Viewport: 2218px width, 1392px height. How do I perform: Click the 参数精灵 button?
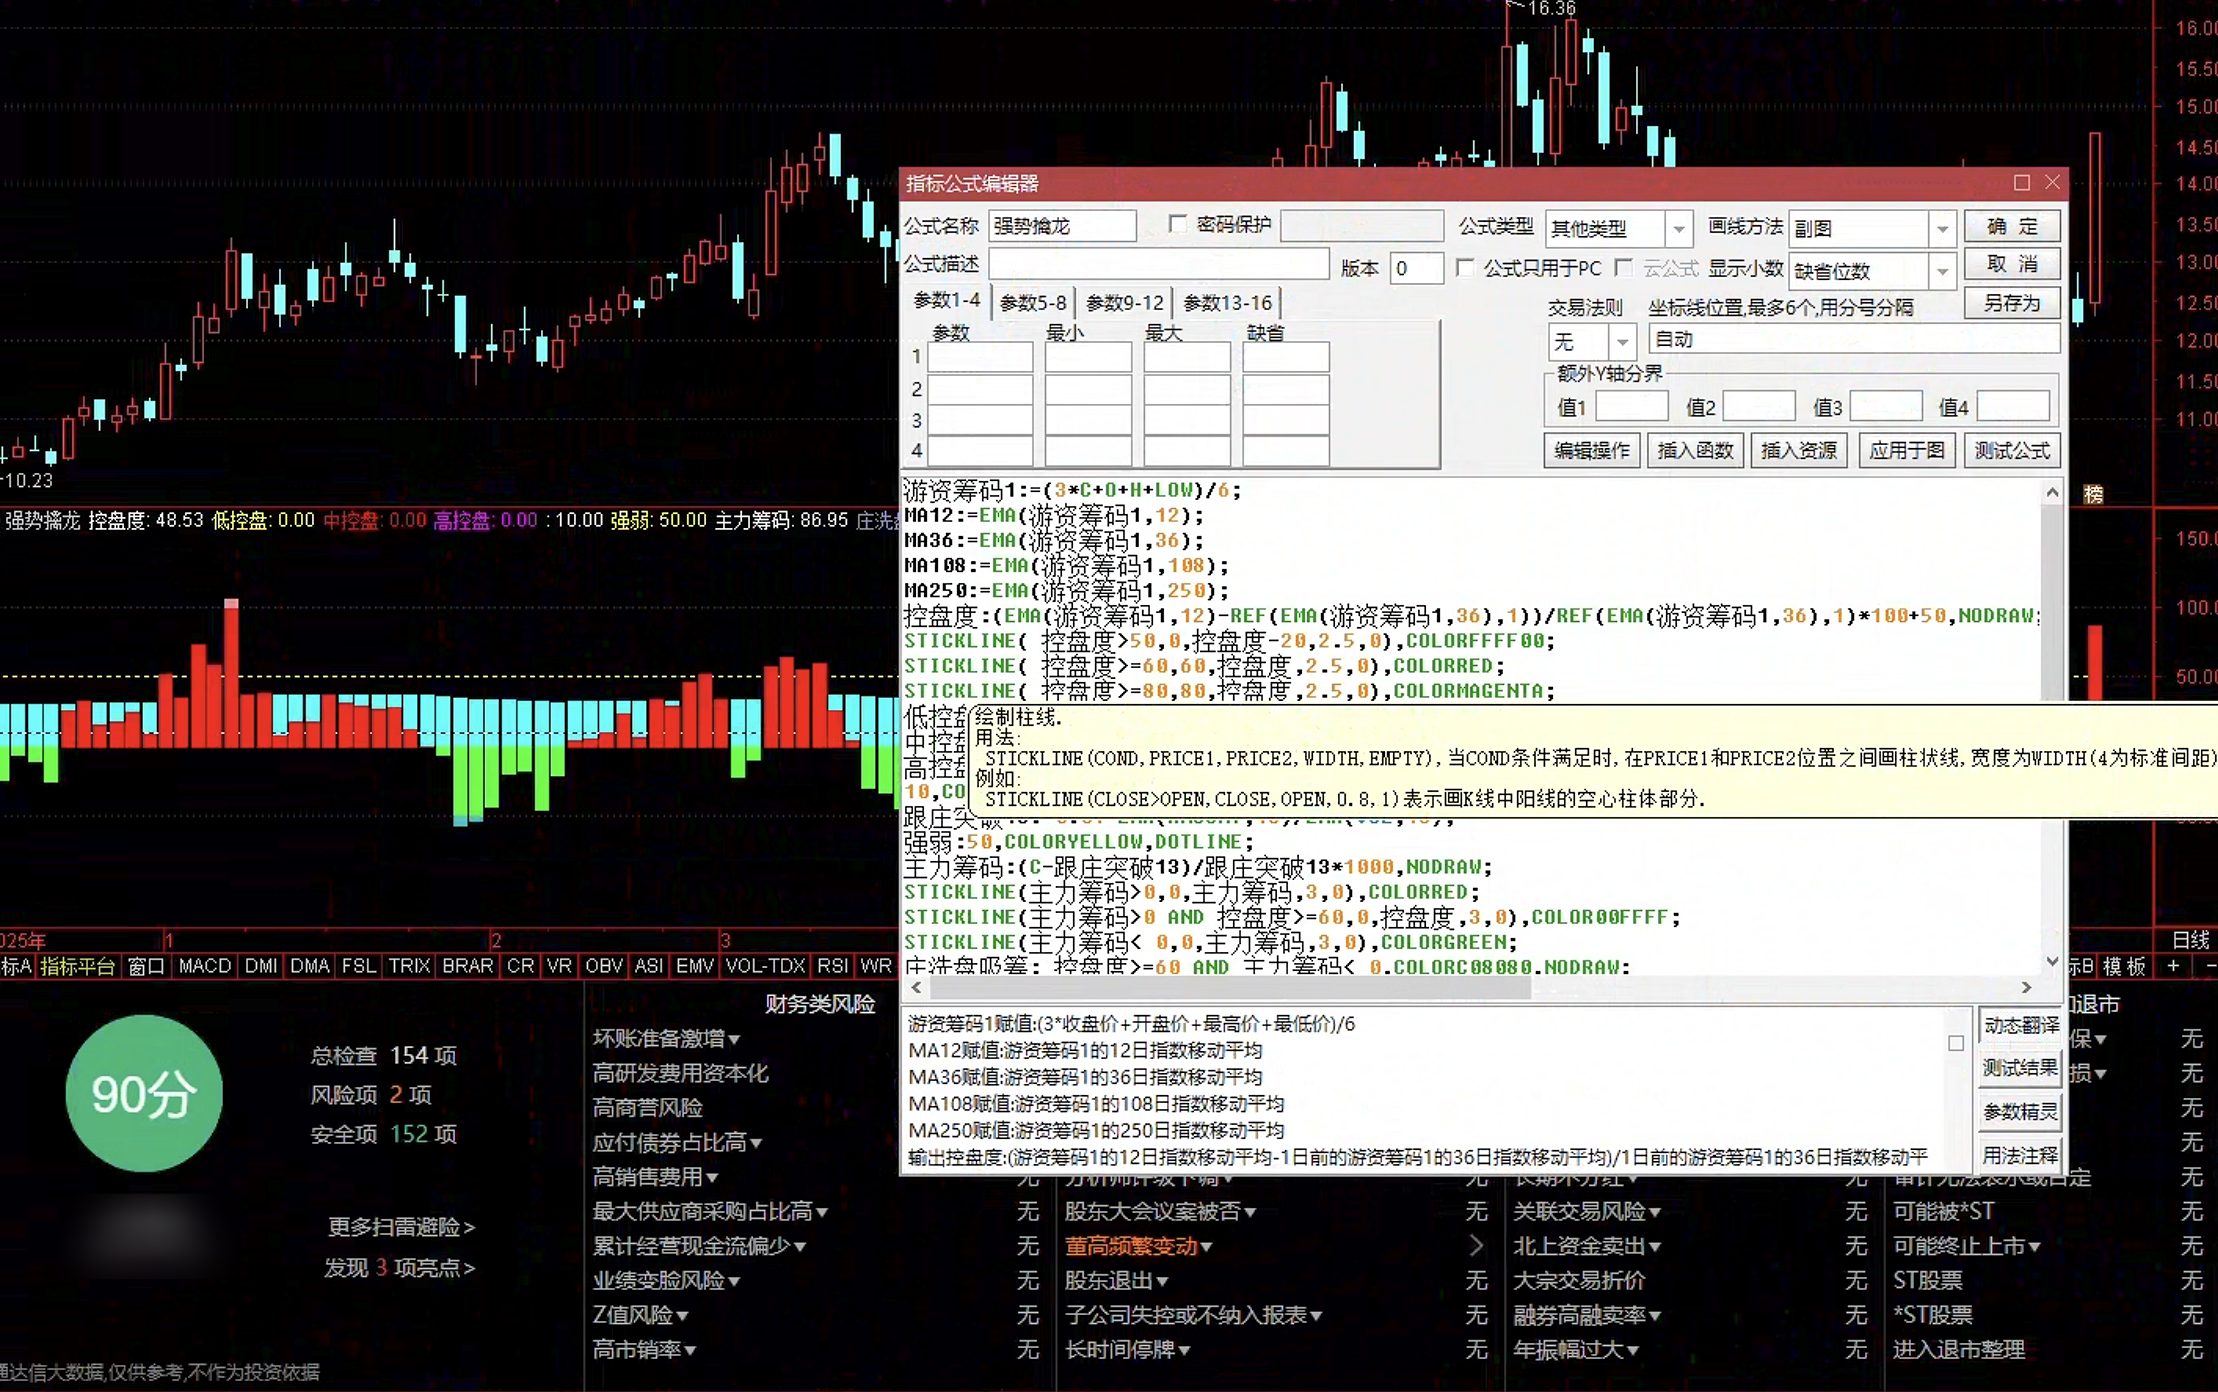pyautogui.click(x=2021, y=1112)
